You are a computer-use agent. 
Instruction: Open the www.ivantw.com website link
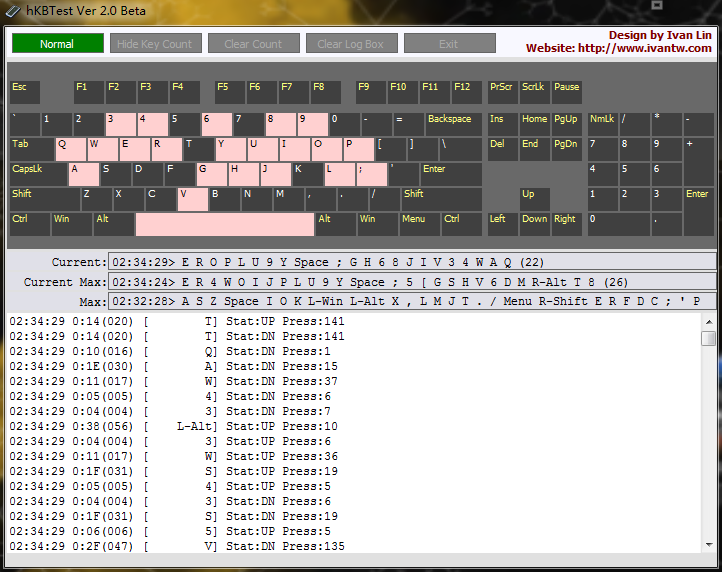[620, 48]
